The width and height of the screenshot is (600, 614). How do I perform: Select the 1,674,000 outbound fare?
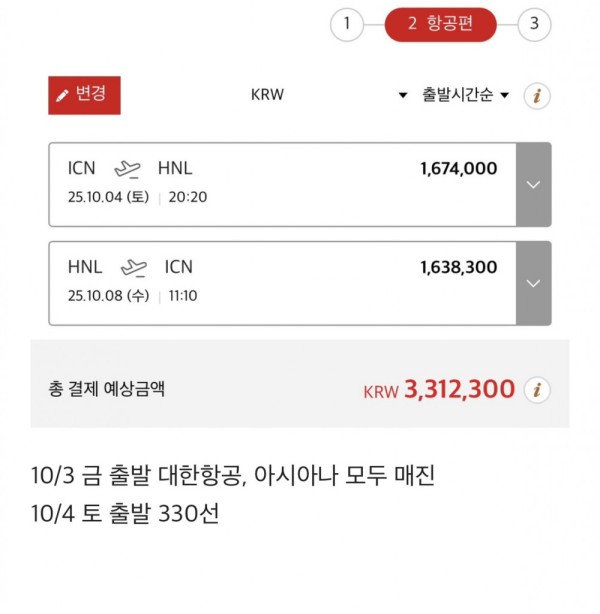coord(459,169)
